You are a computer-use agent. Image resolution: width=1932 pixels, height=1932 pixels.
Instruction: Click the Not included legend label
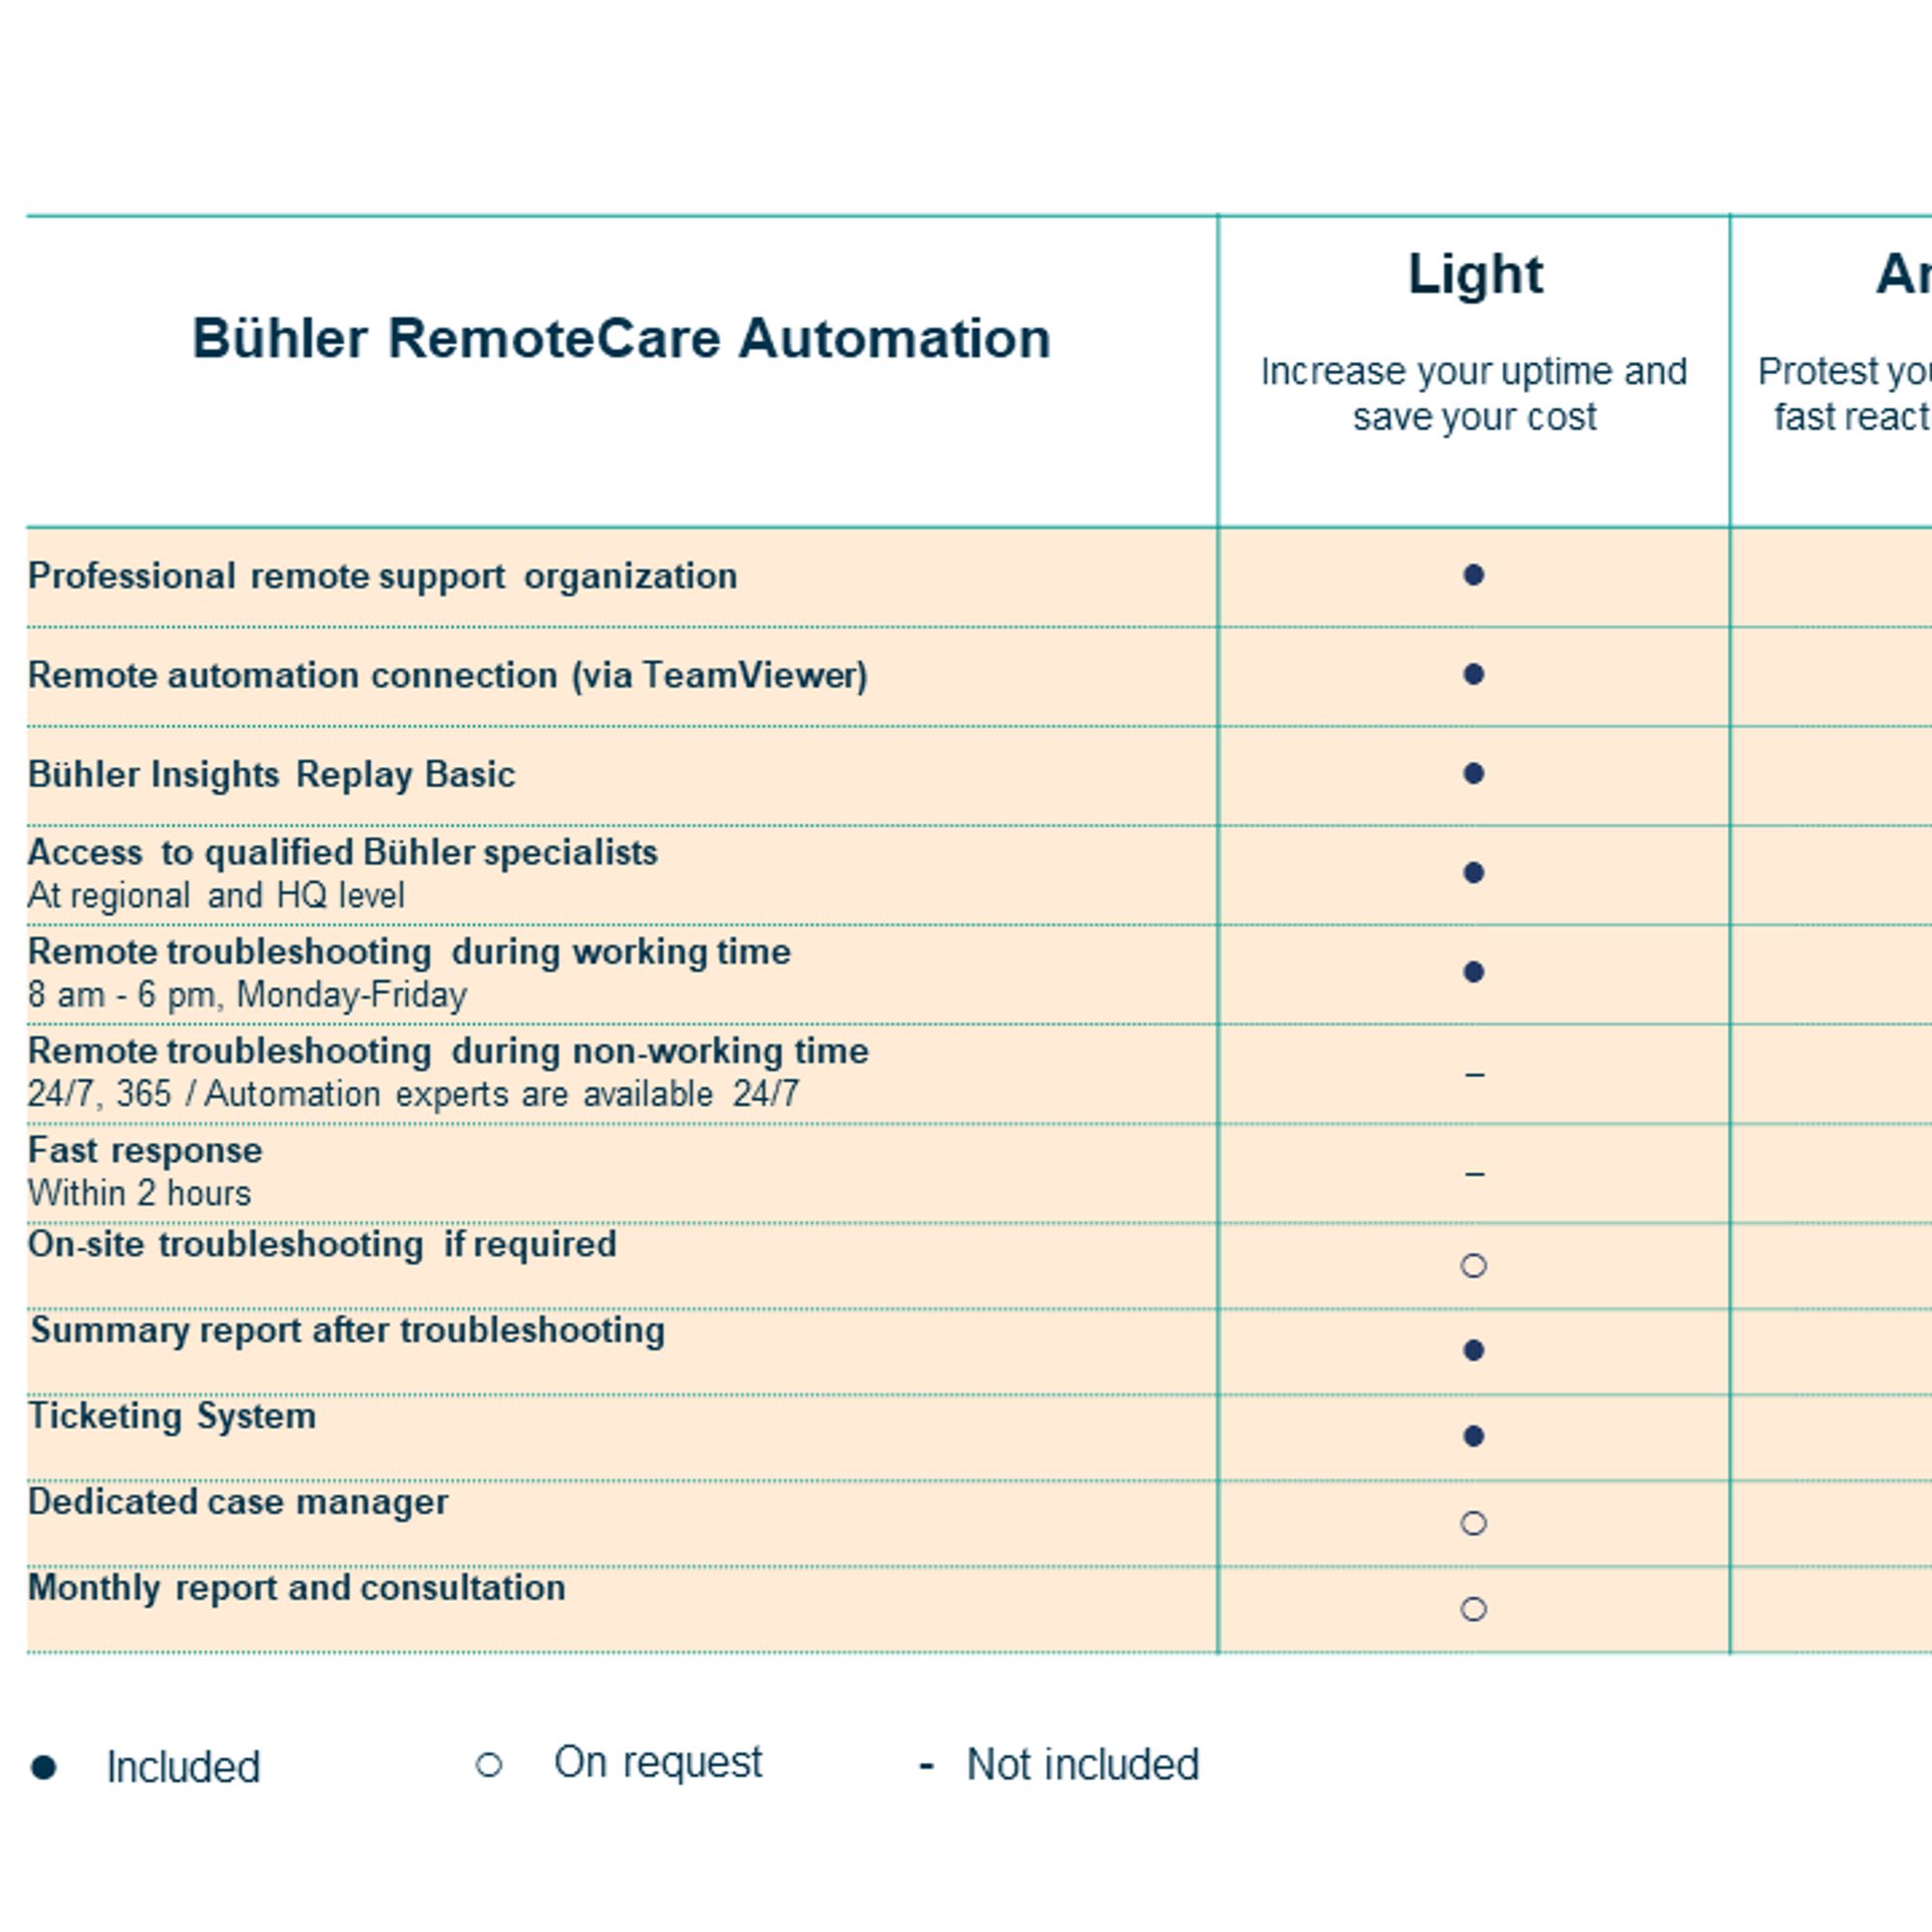click(x=1082, y=1764)
